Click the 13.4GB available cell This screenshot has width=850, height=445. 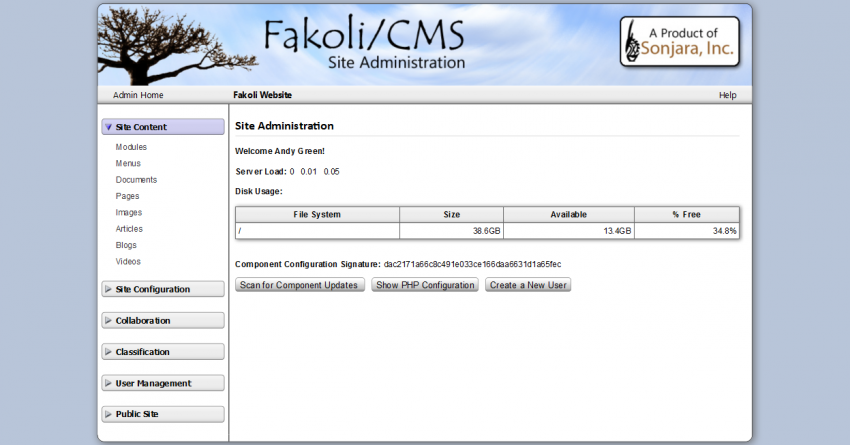[x=569, y=231]
